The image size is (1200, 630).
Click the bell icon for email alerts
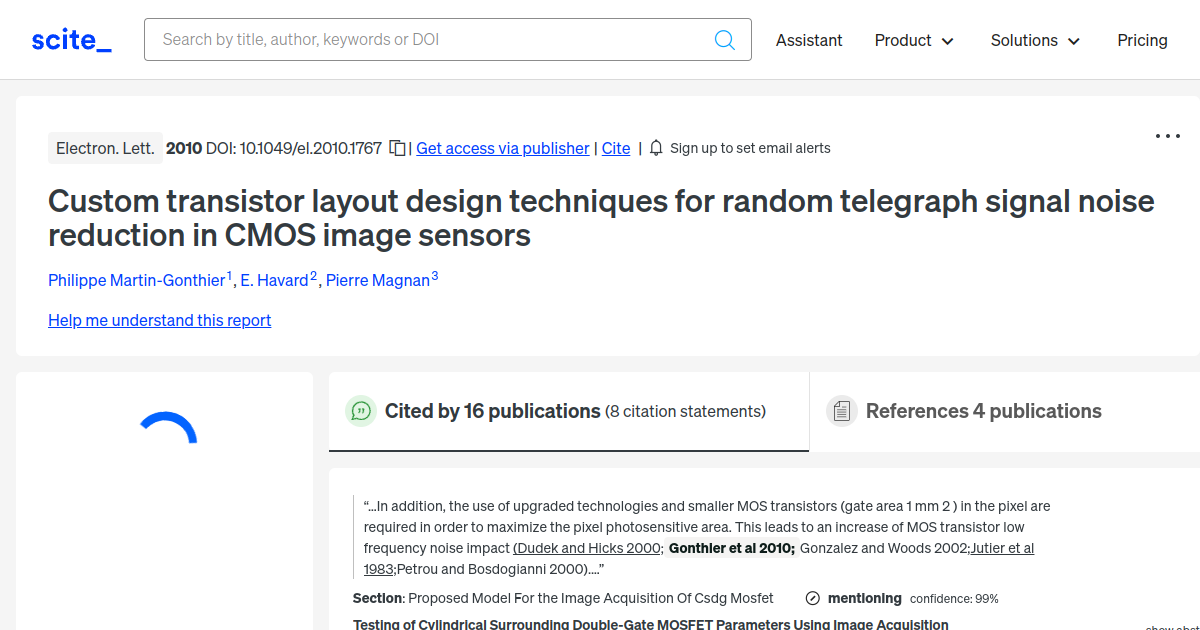656,148
